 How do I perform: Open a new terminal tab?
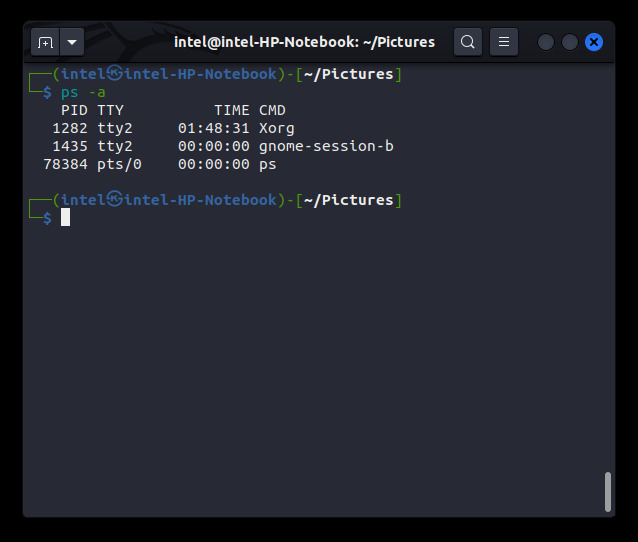(x=45, y=42)
